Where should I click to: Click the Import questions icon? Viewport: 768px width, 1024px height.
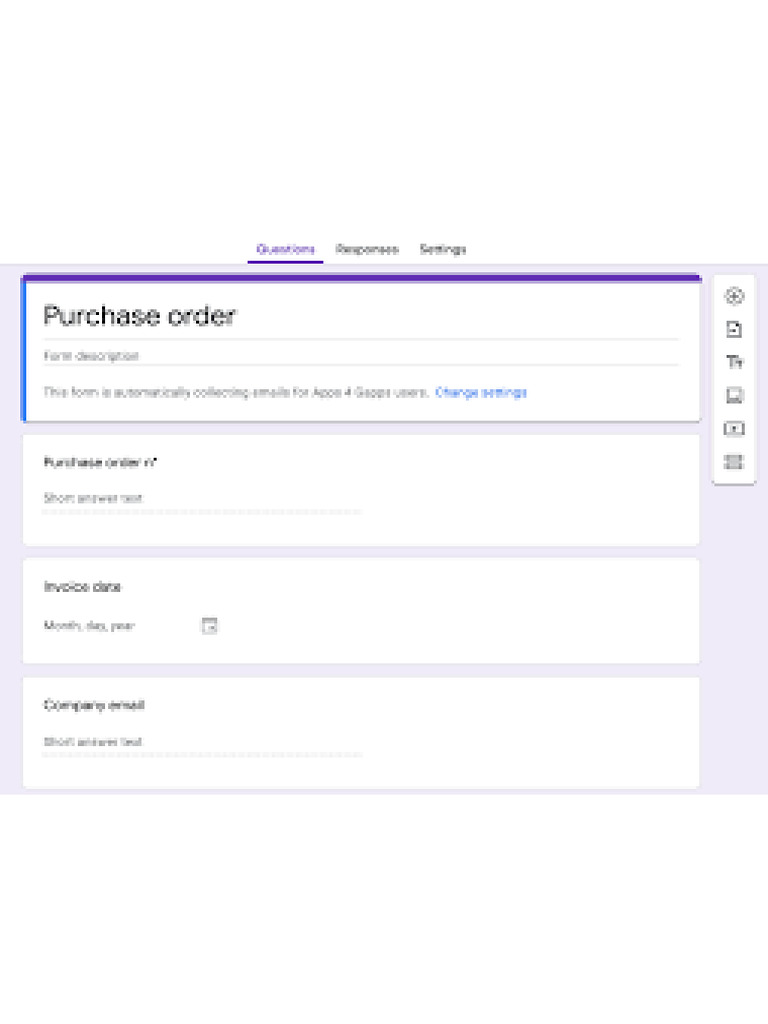pyautogui.click(x=734, y=329)
